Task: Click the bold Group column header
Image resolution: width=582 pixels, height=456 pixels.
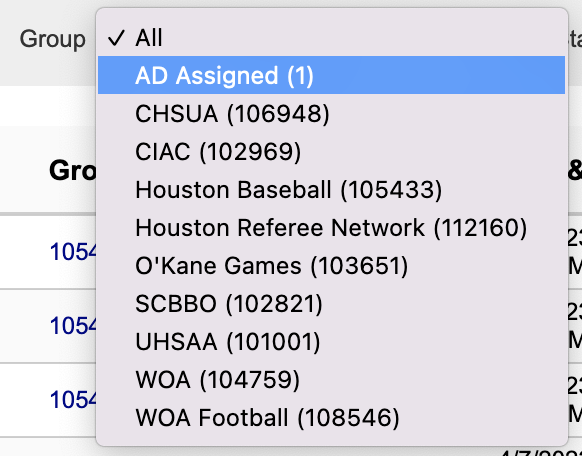Action: [73, 171]
